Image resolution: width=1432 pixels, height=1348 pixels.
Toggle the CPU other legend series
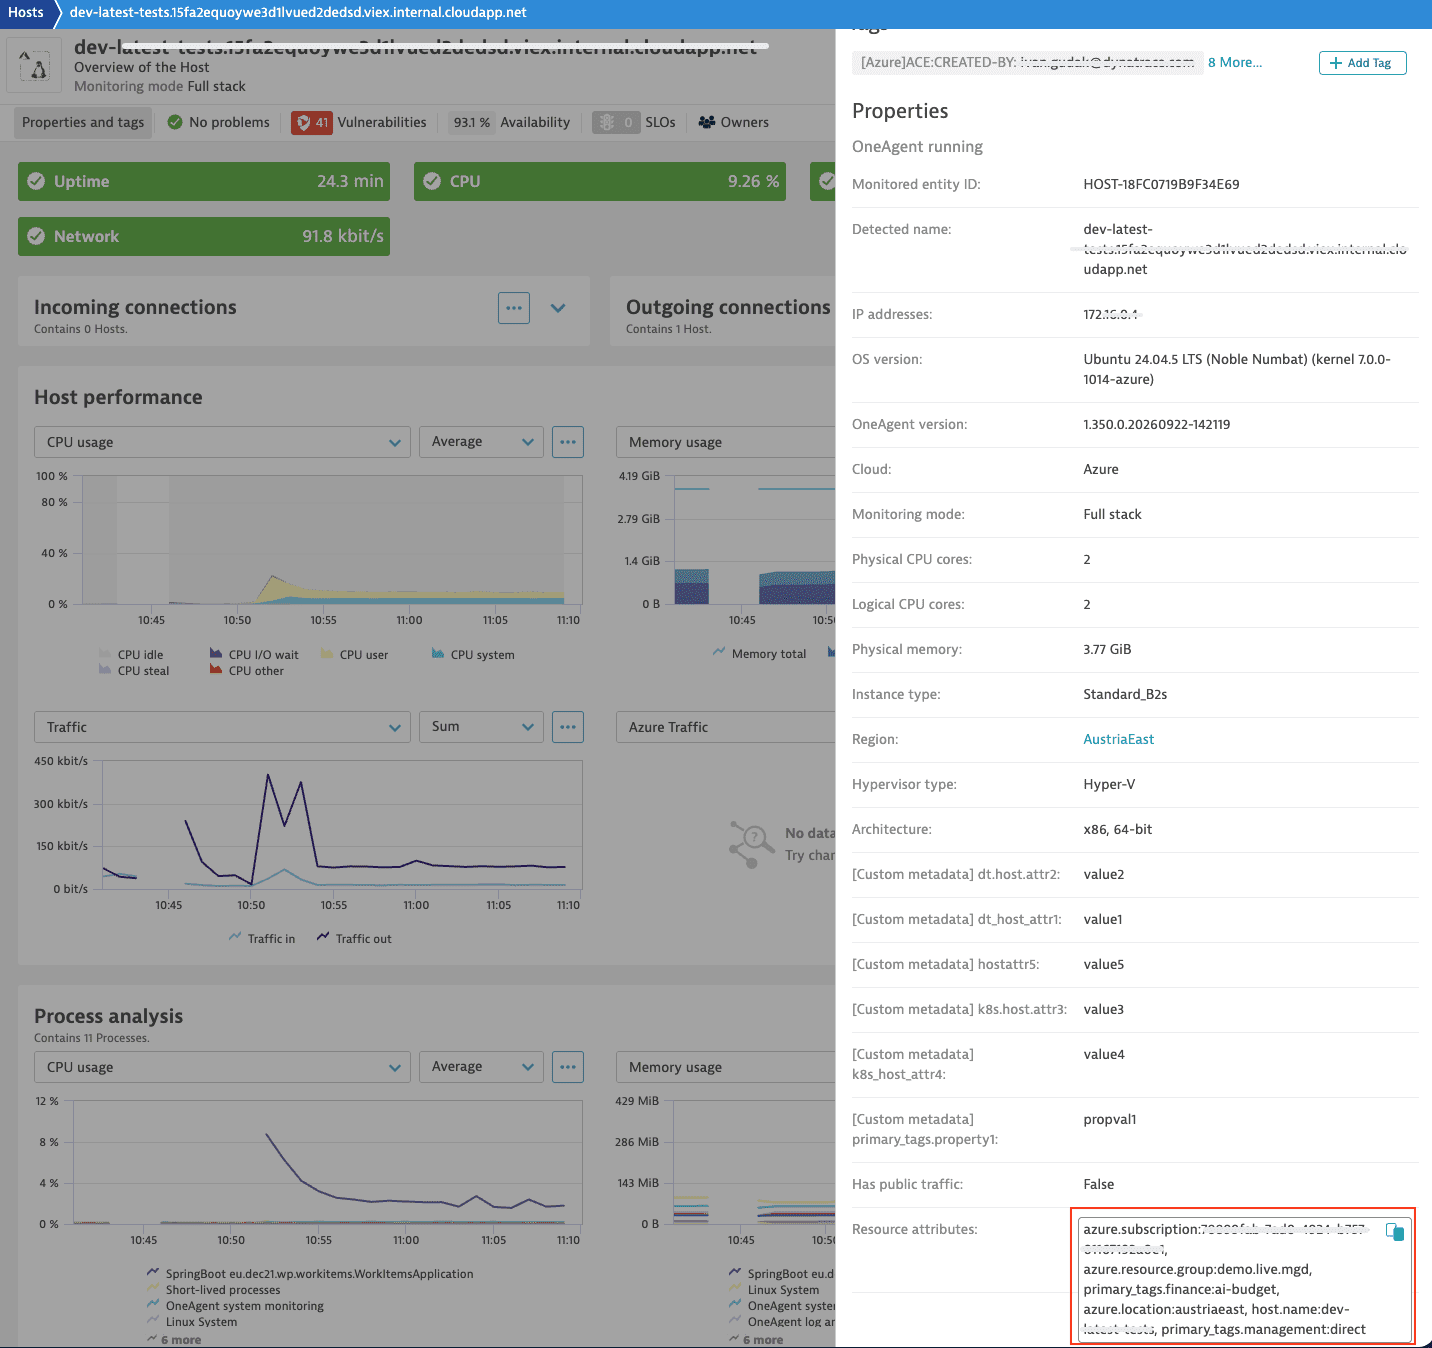pos(246,671)
